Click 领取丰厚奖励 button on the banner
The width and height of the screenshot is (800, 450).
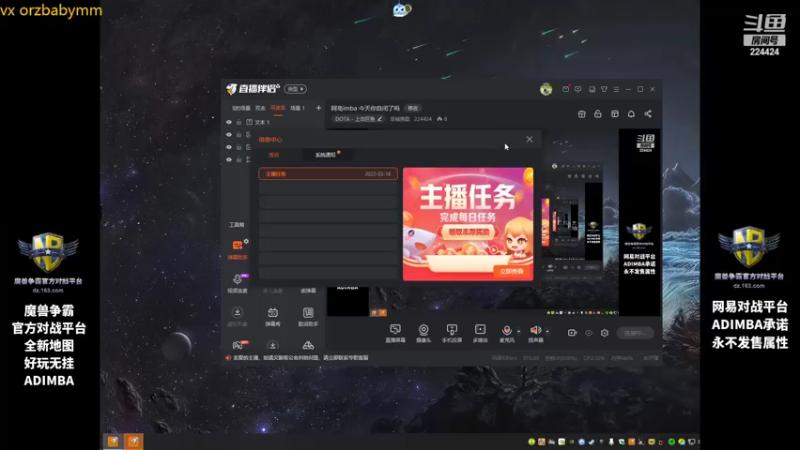[468, 232]
